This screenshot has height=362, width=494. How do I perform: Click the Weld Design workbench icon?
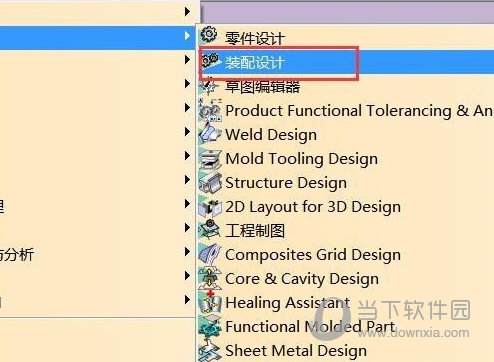point(209,134)
